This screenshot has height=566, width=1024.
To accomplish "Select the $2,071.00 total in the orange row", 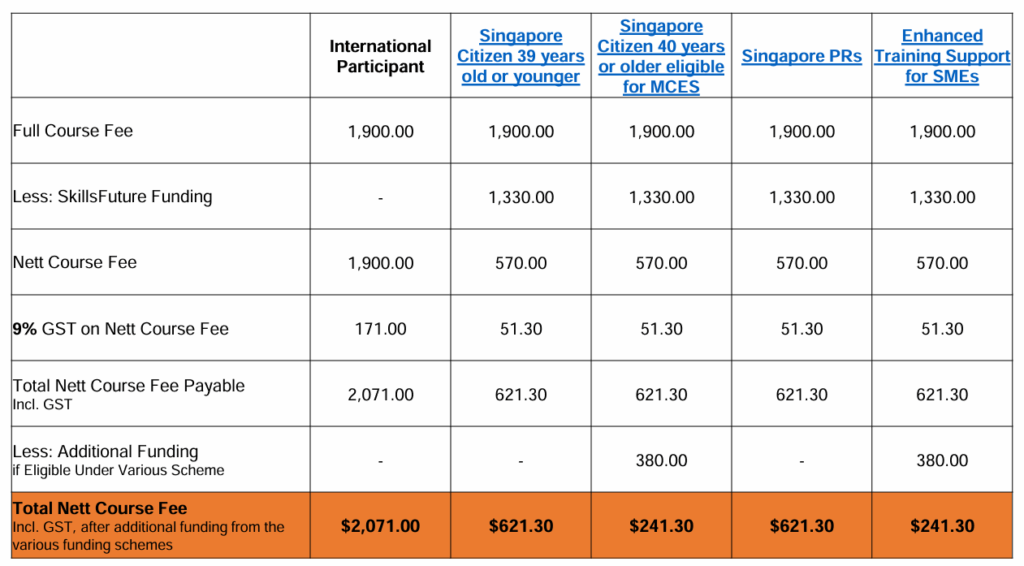I will 380,526.
